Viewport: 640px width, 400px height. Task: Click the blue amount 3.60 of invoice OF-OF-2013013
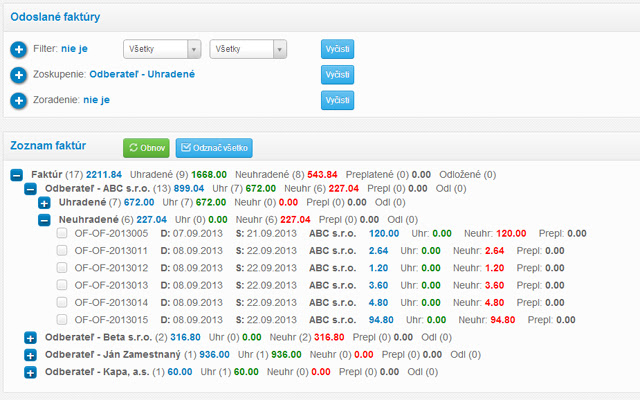click(378, 285)
